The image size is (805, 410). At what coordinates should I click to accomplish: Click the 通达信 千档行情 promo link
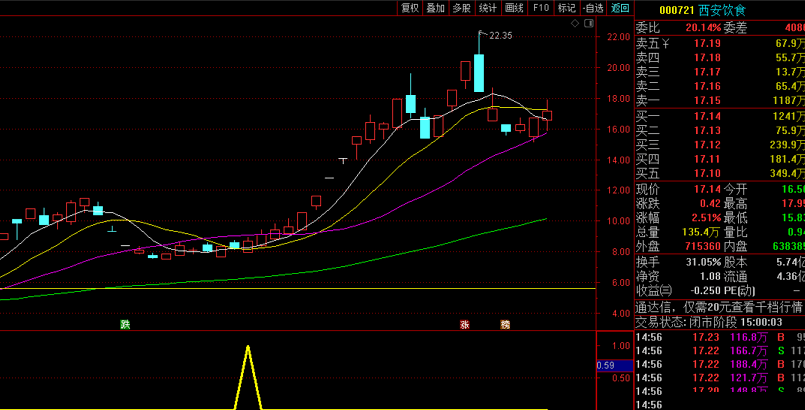point(719,307)
